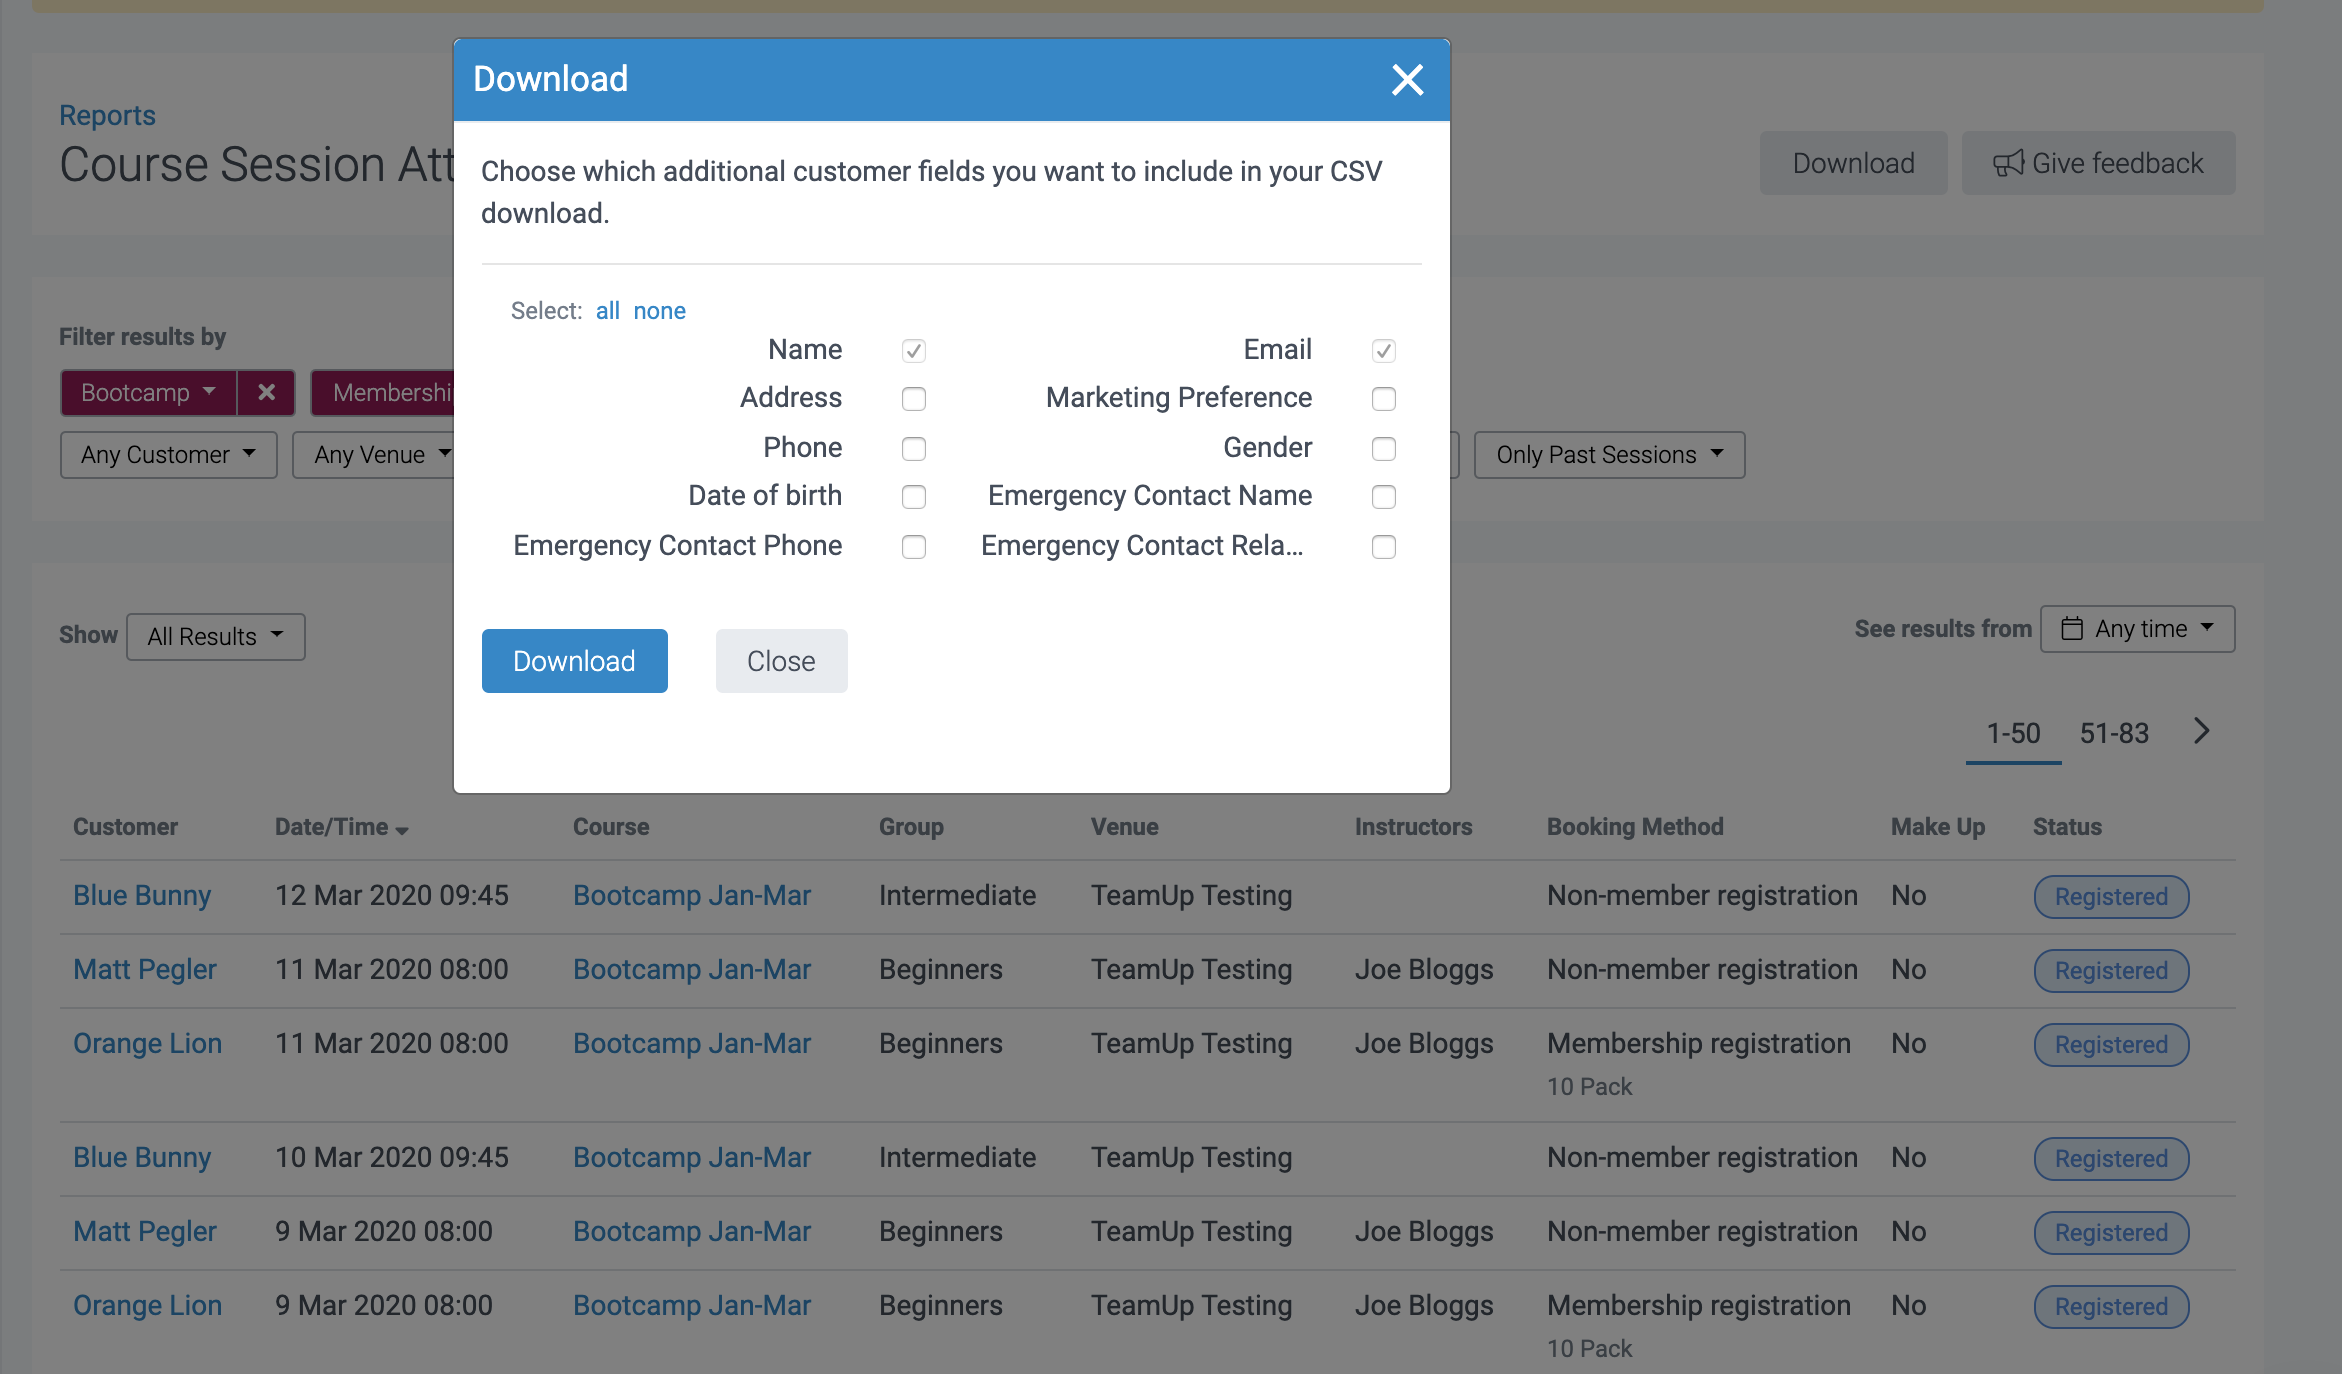Click the next page chevron arrow
Image resolution: width=2342 pixels, height=1374 pixels.
(2201, 731)
